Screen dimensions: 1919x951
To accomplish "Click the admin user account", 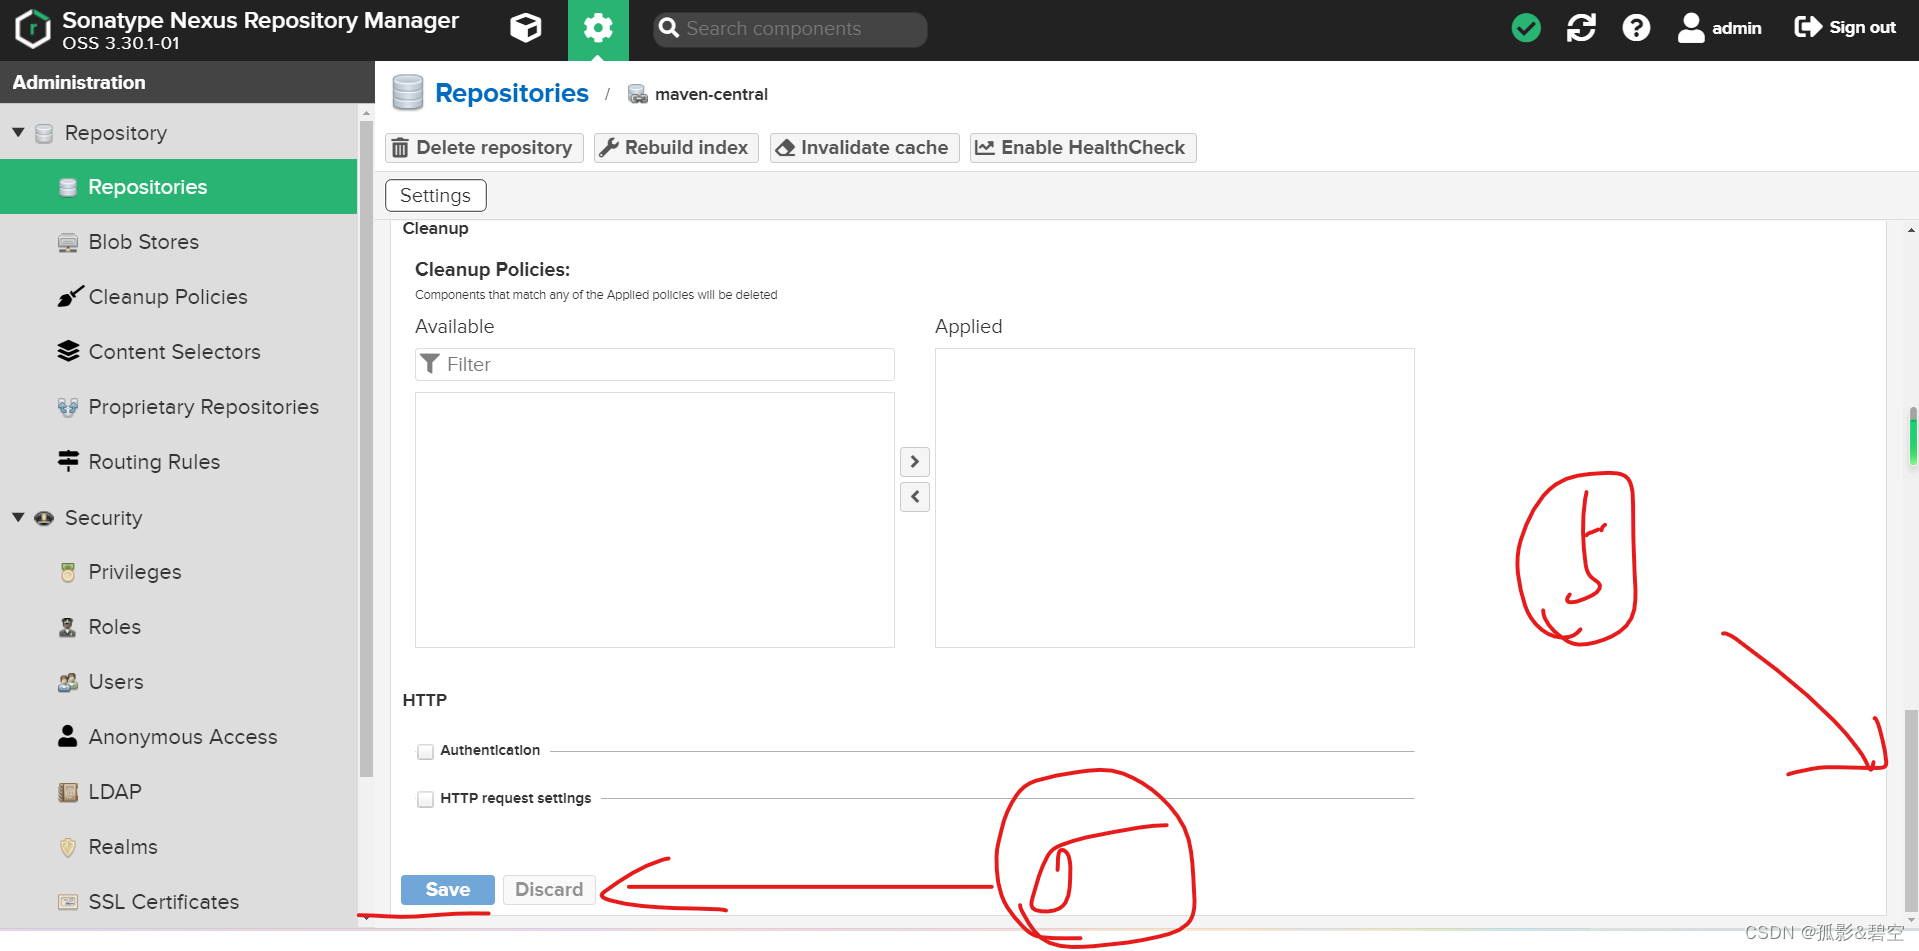I will tap(1719, 28).
